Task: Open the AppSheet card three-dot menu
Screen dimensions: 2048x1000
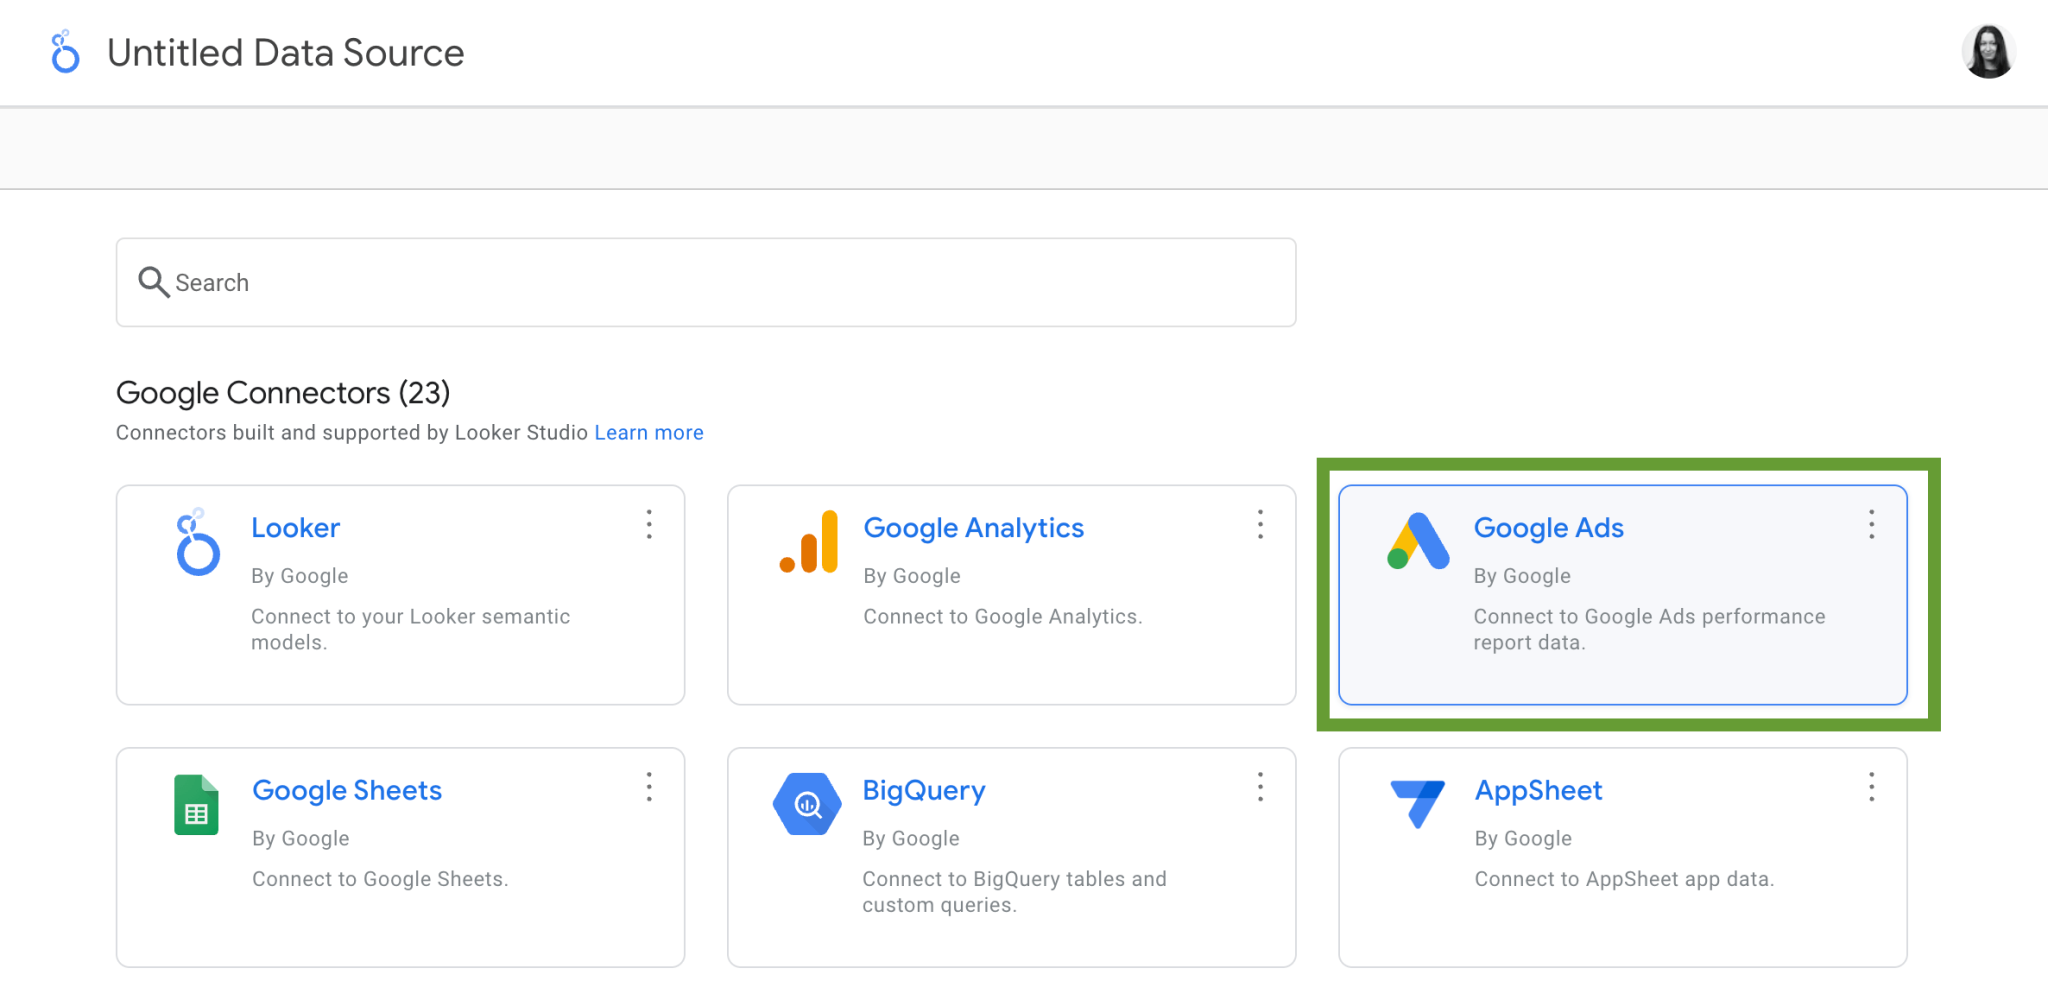Action: [x=1871, y=787]
